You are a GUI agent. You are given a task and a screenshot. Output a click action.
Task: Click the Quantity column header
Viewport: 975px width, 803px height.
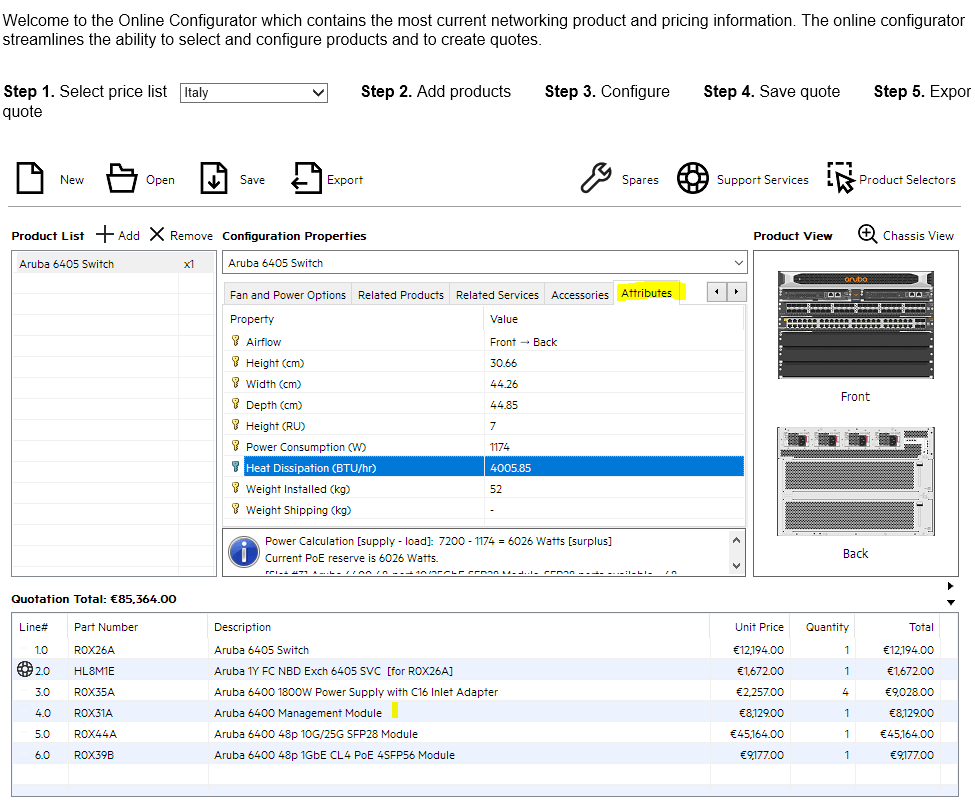(x=828, y=627)
